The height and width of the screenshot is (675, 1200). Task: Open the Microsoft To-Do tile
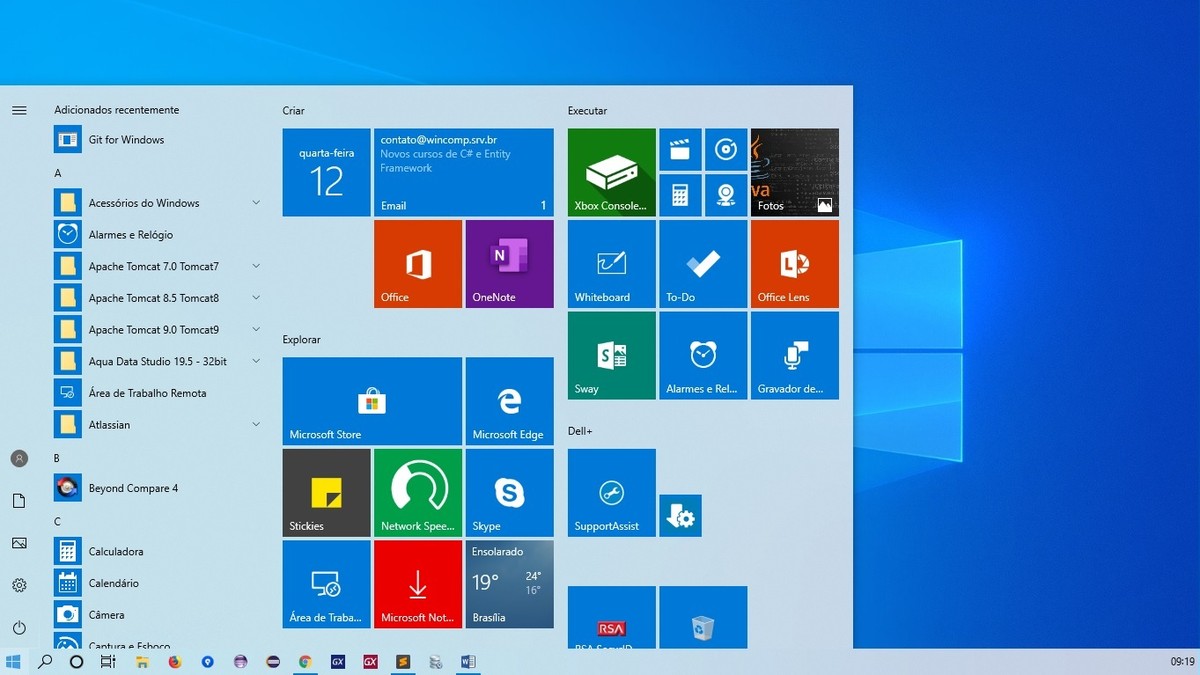[702, 263]
